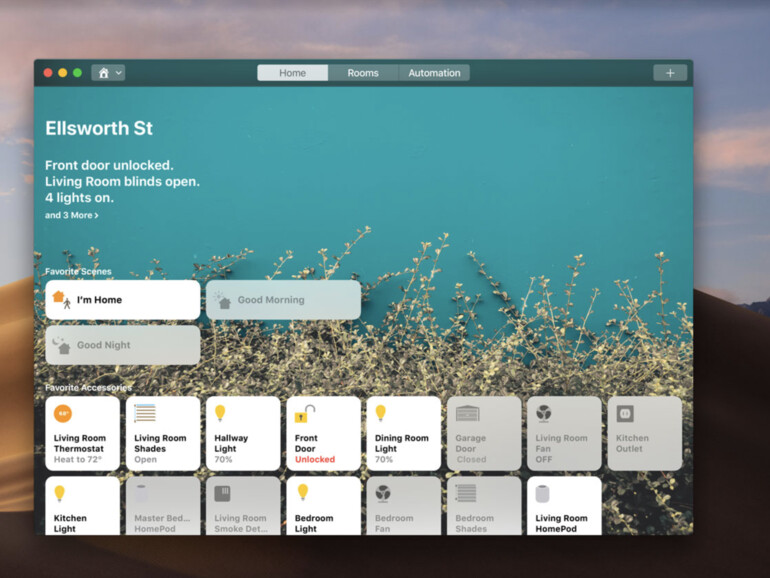Click the Garage Door 'Closed' status
The image size is (770, 578).
(x=471, y=460)
